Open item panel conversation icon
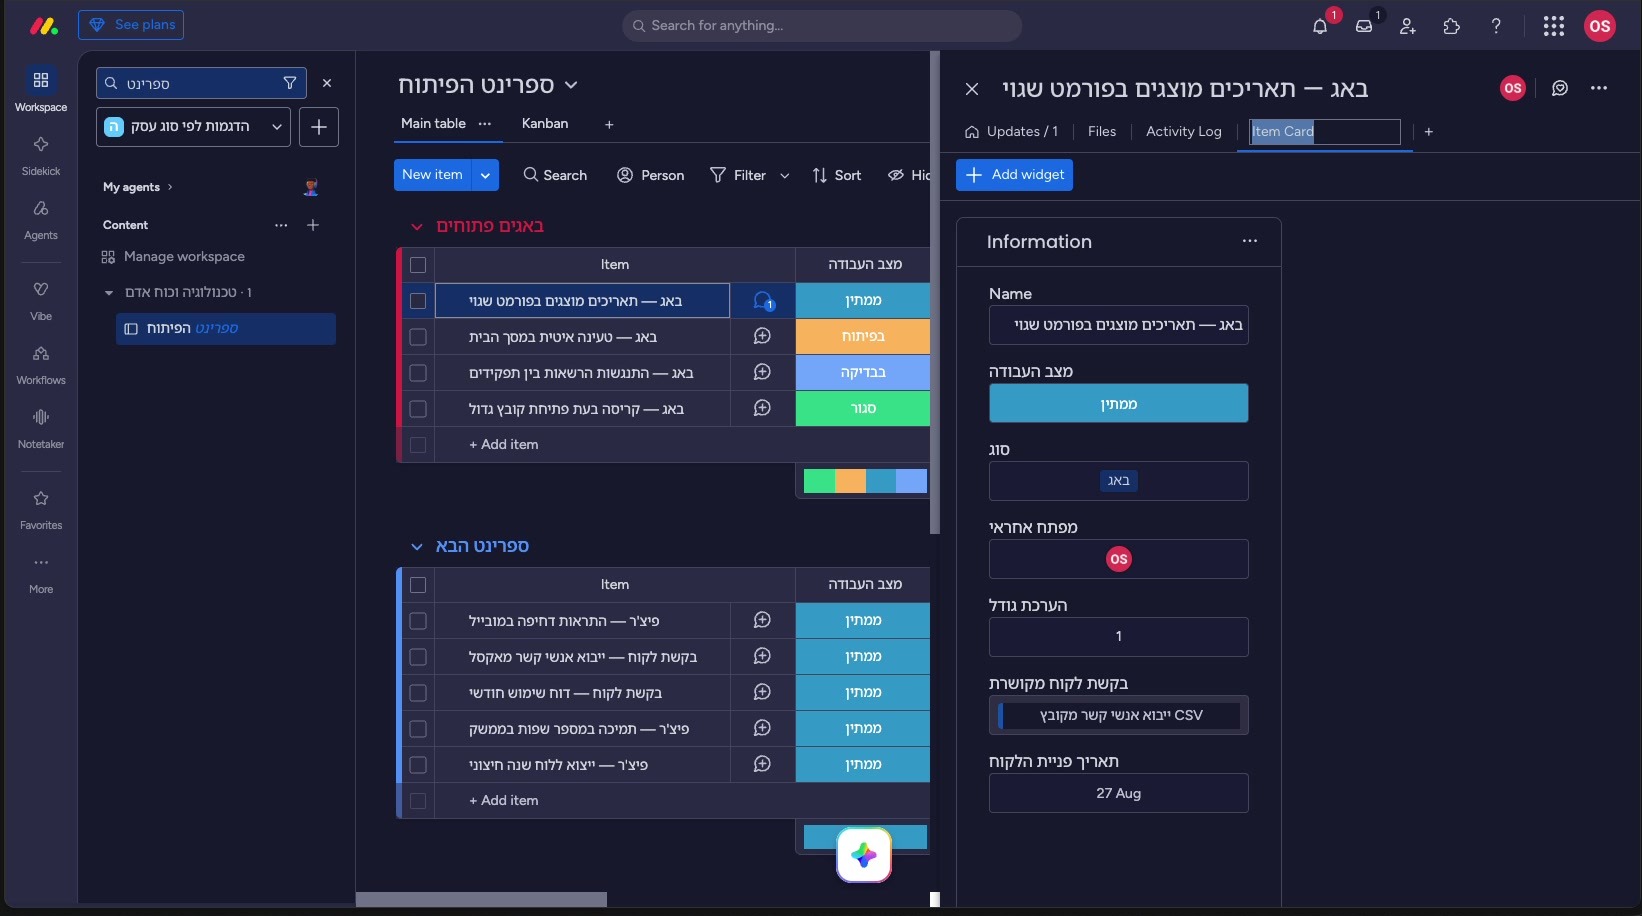Image resolution: width=1642 pixels, height=916 pixels. tap(1560, 88)
